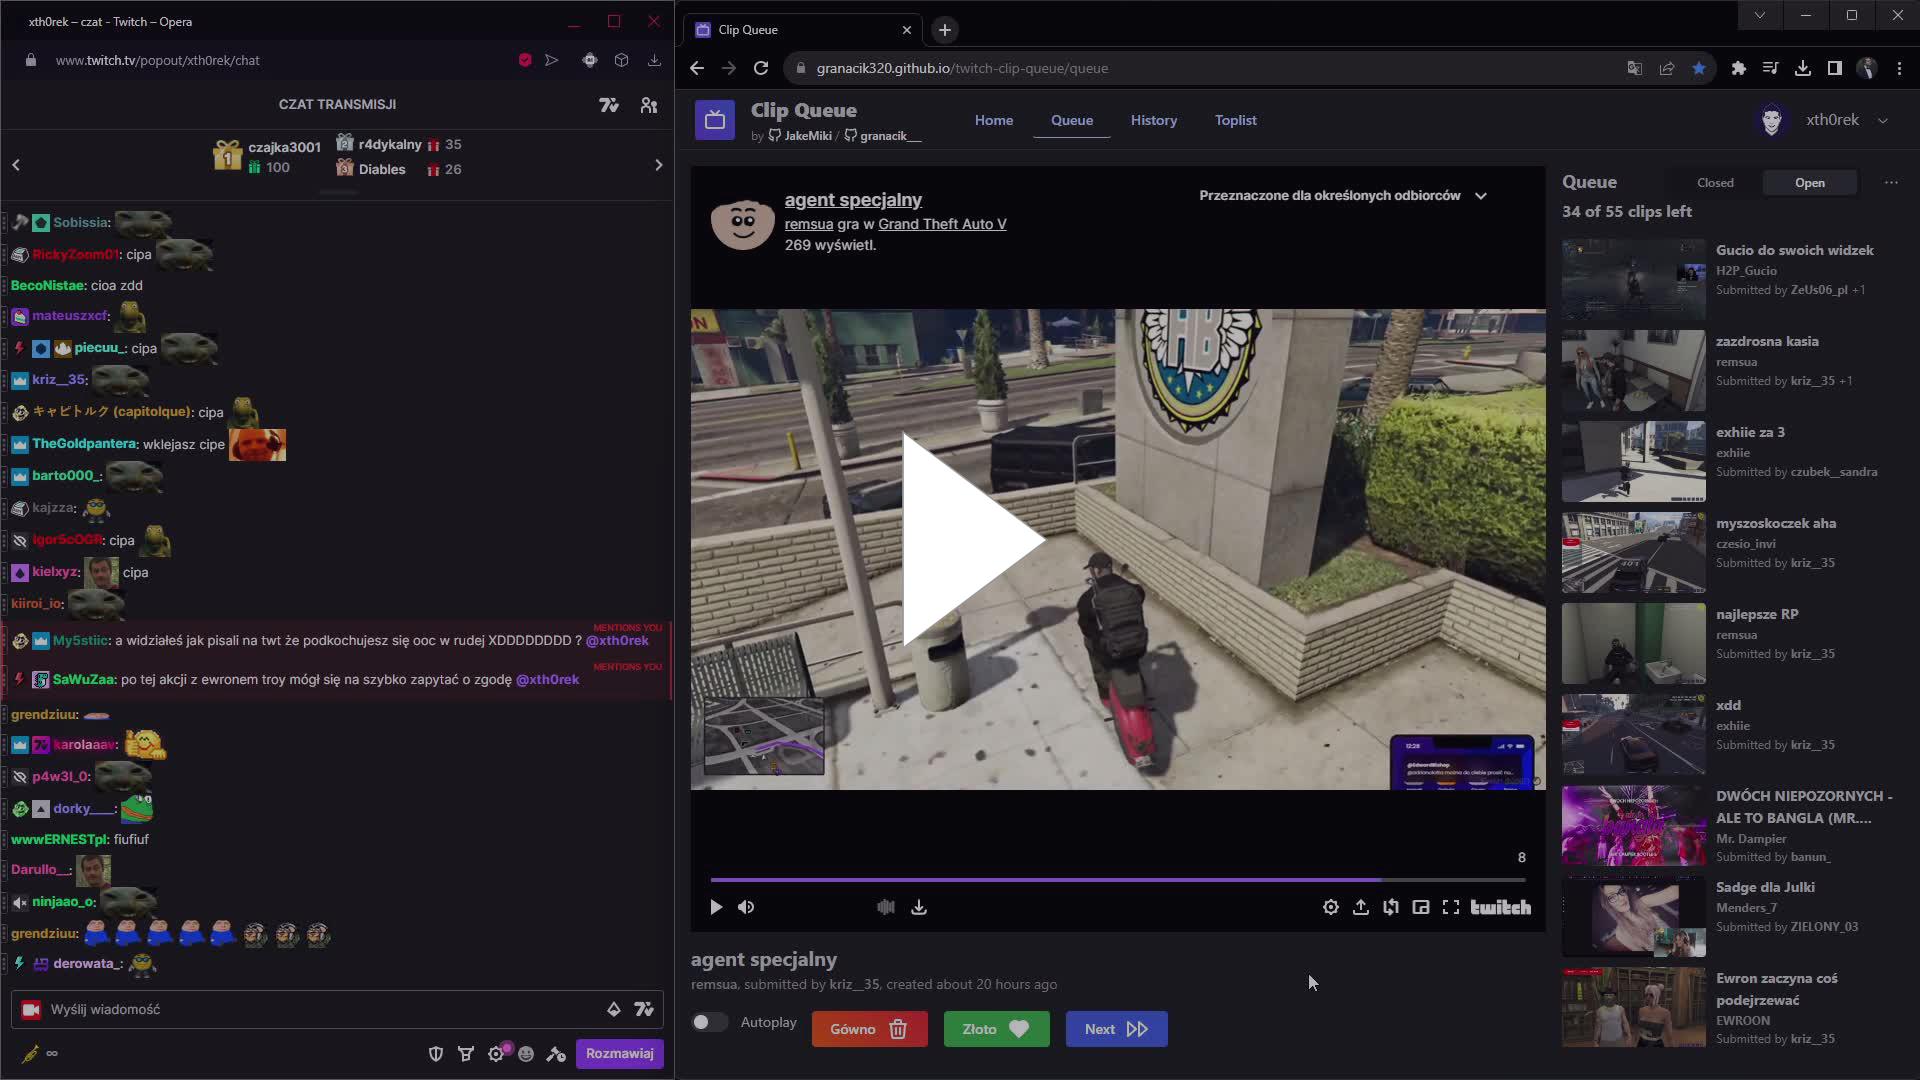
Task: Open the chat settings gear
Action: click(496, 1053)
